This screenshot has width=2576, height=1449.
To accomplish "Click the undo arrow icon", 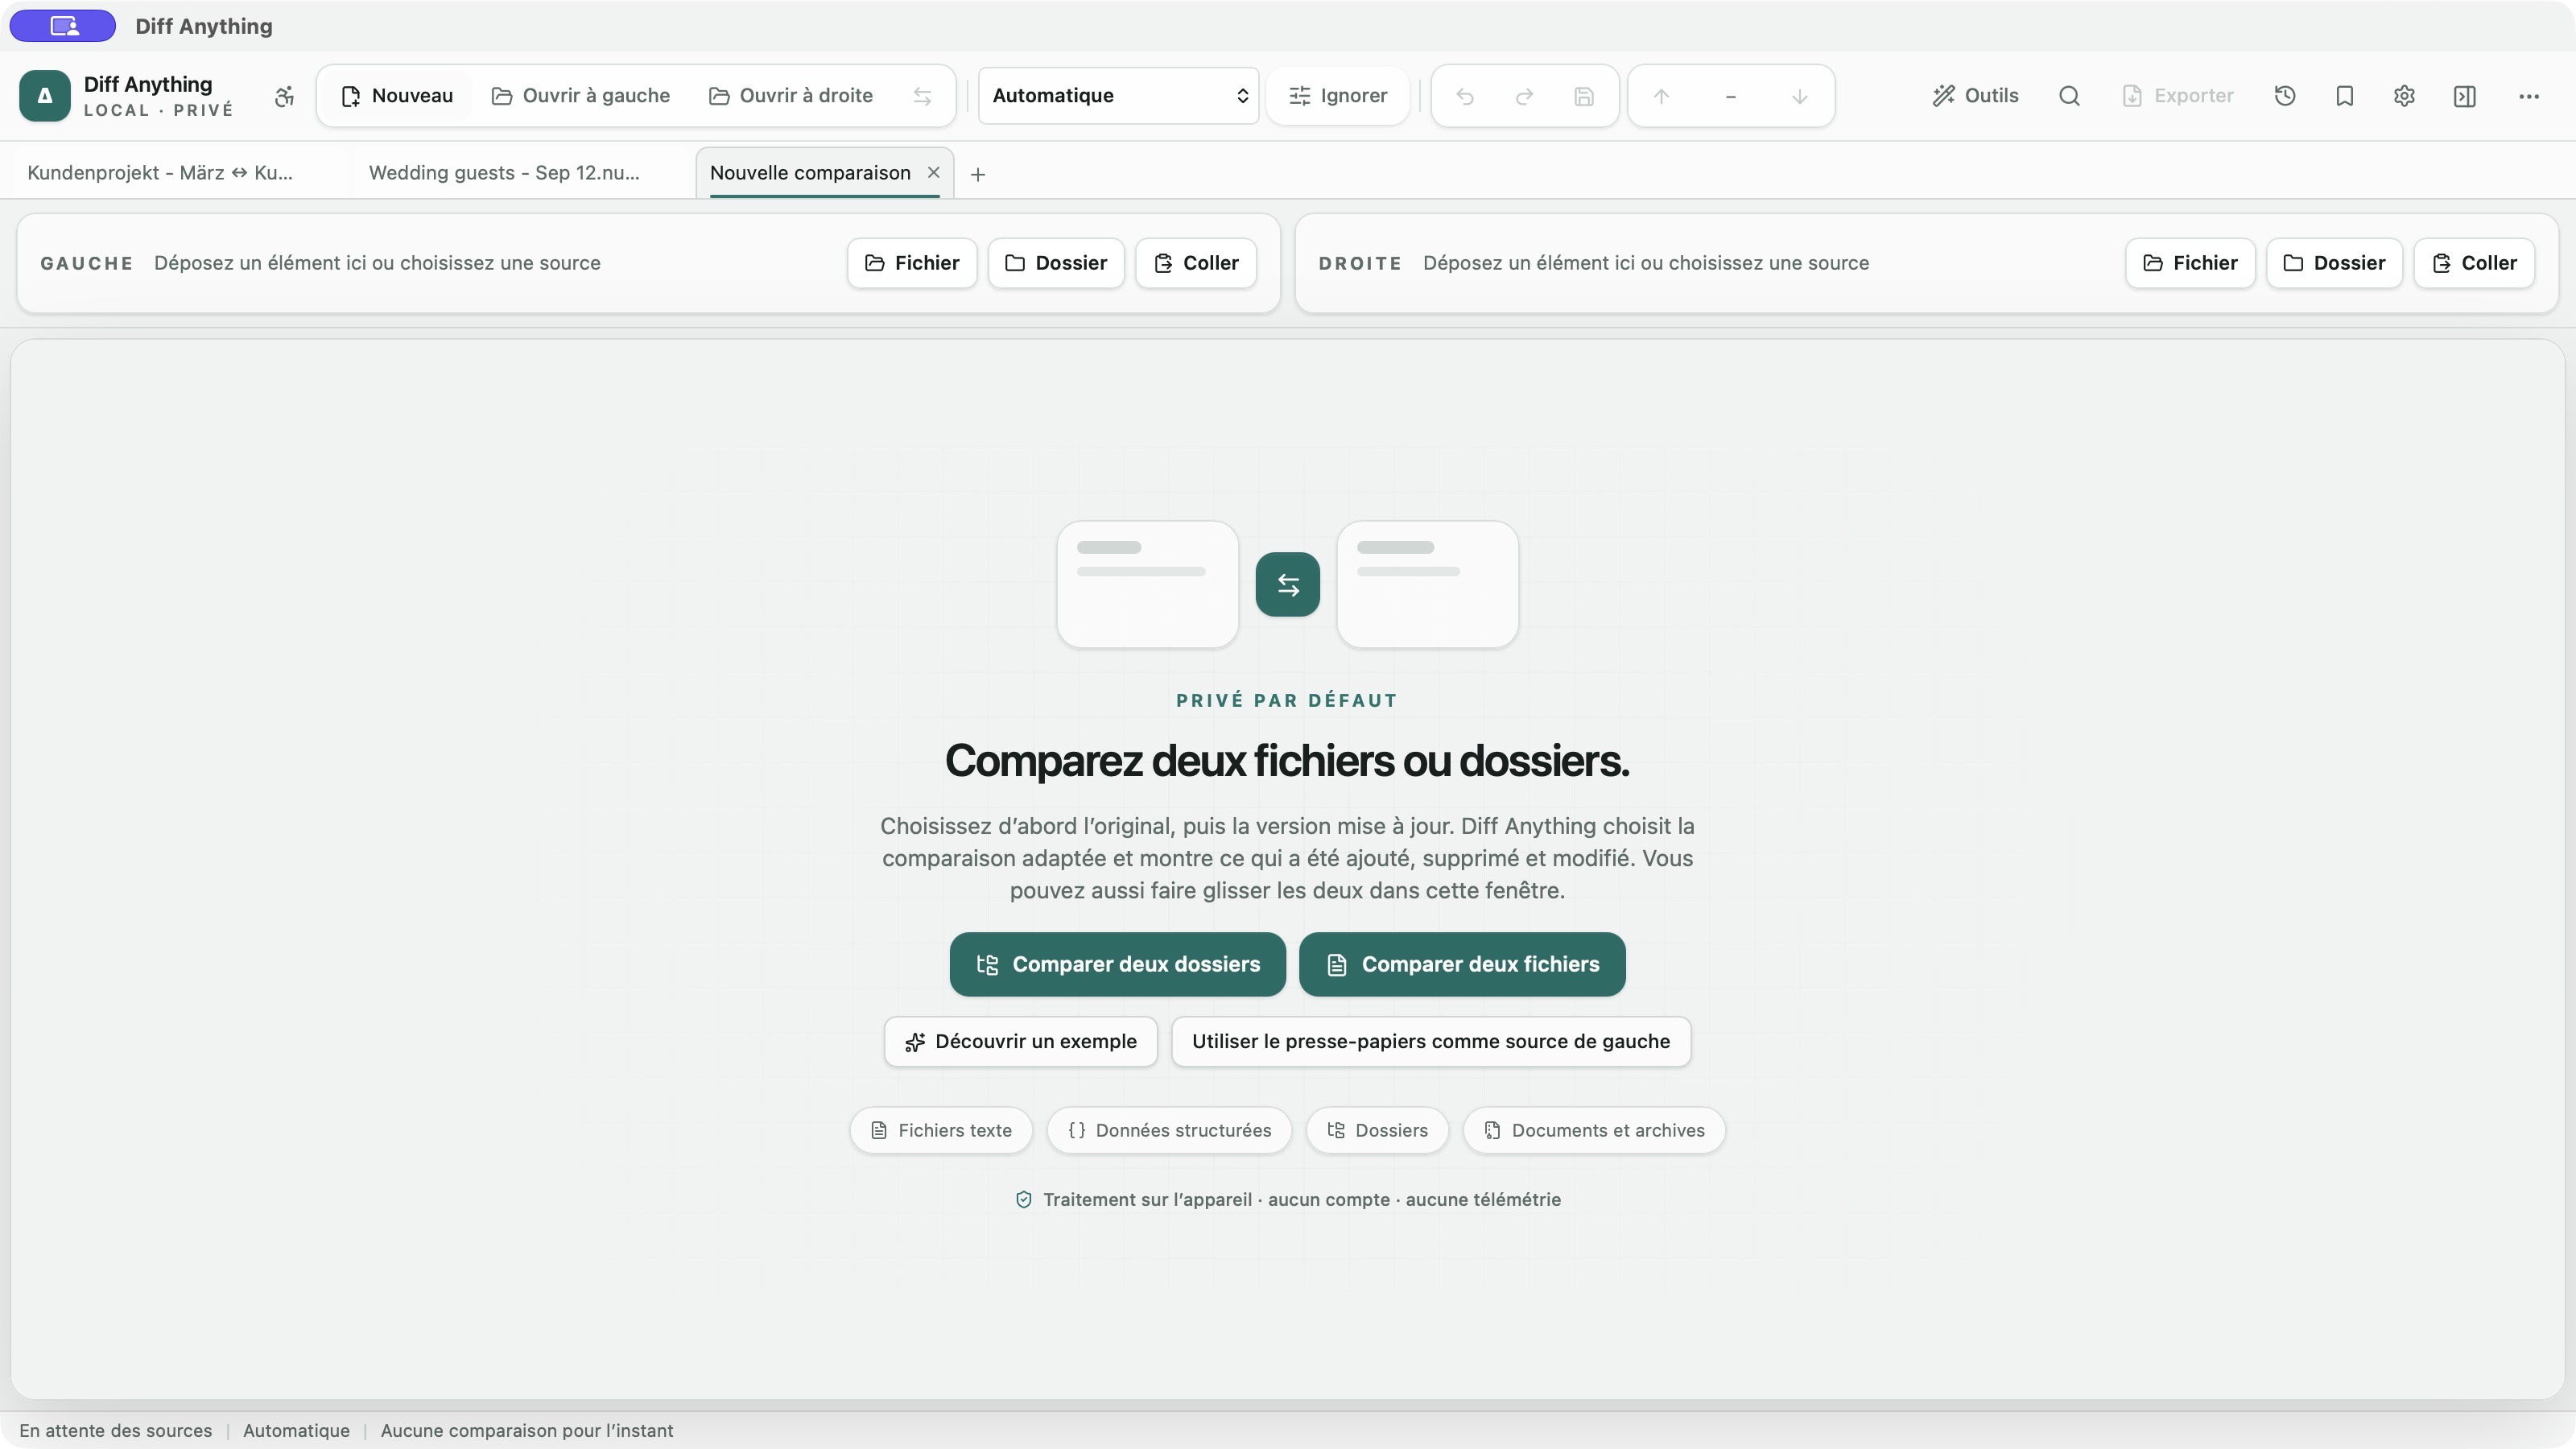I will pos(1465,96).
